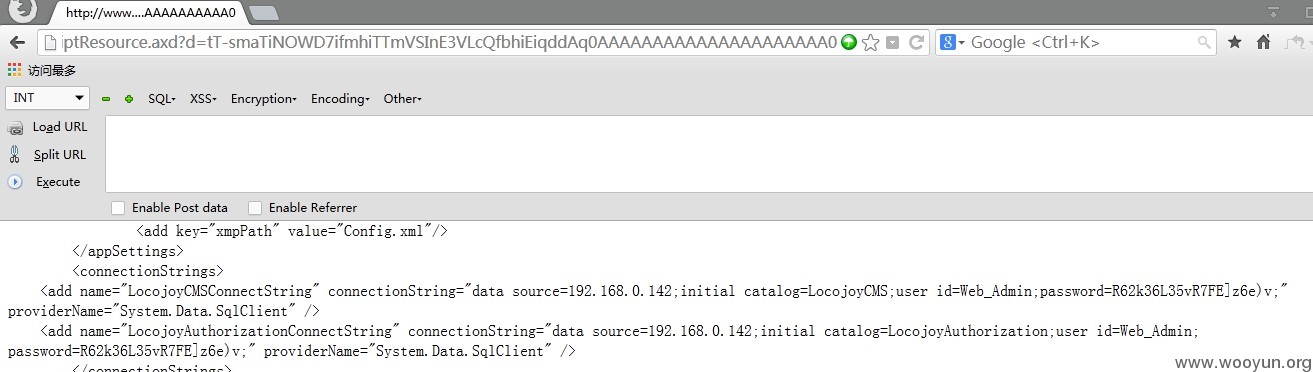Click the Split URL icon
This screenshot has width=1313, height=372.
click(15, 154)
